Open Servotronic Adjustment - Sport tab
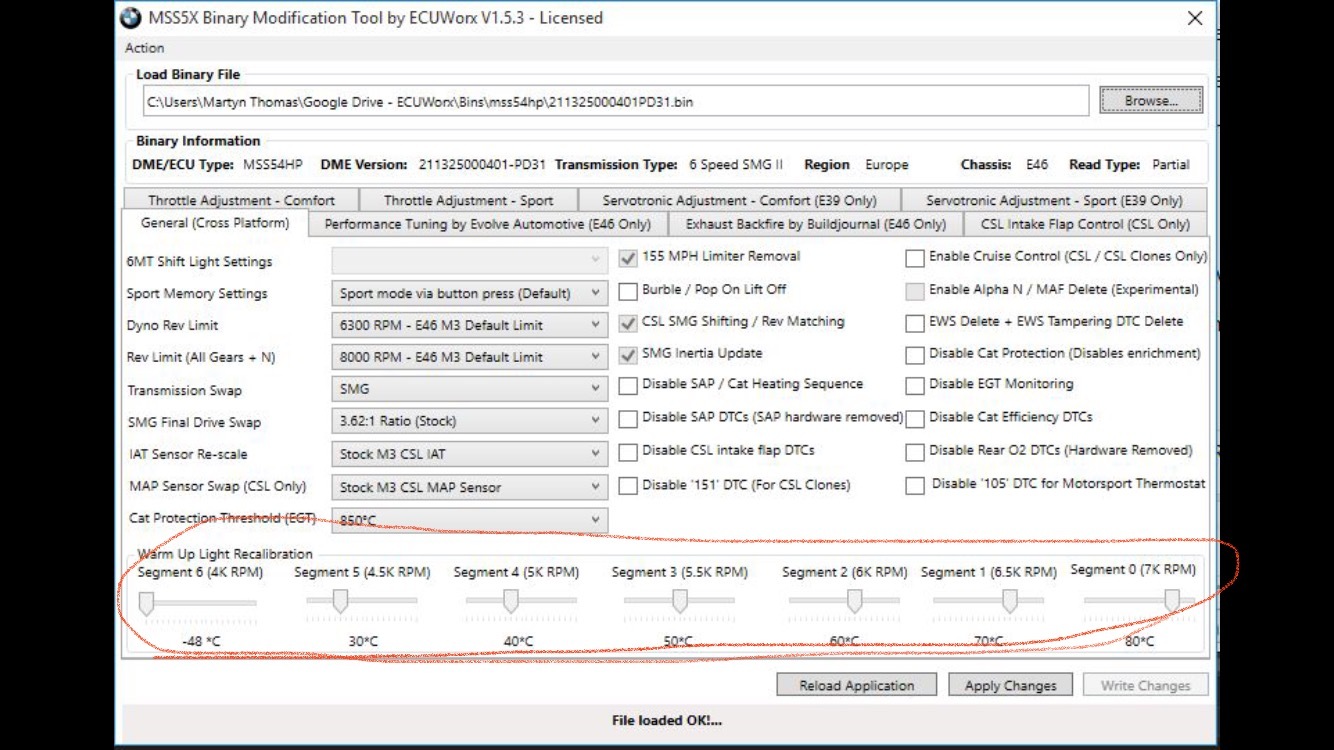Viewport: 1334px width, 750px height. tap(1054, 200)
